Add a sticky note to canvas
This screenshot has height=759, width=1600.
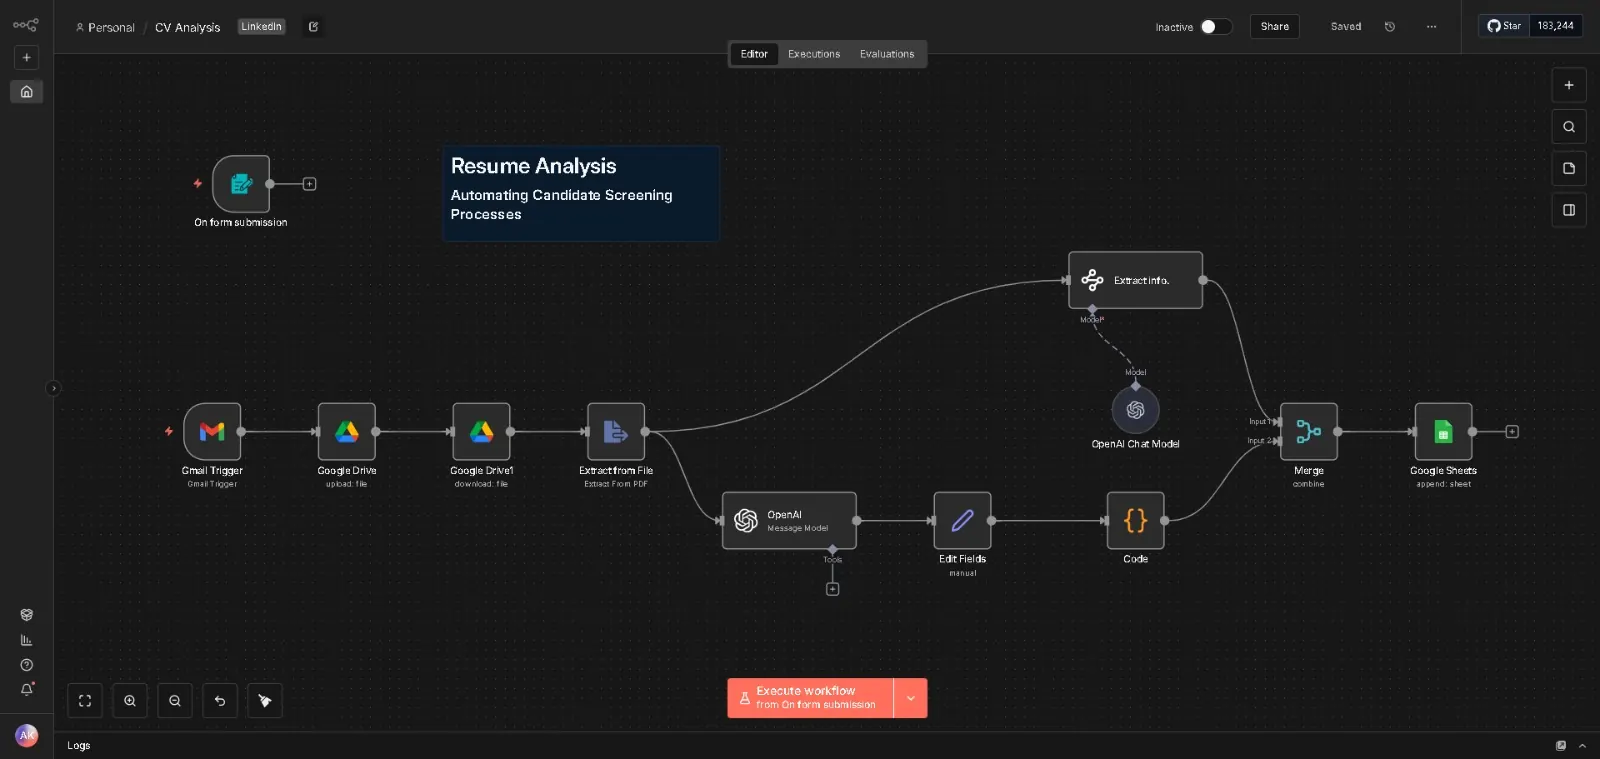click(1569, 169)
